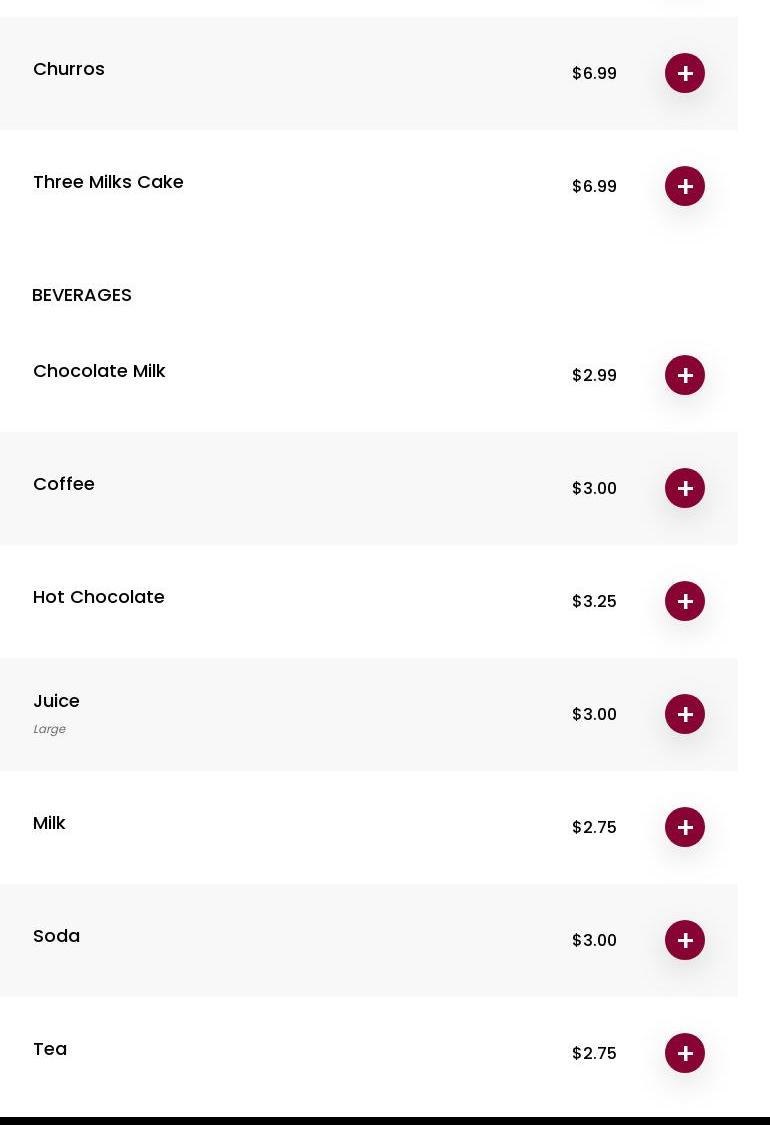Click the Chocolate Milk item title
This screenshot has height=1125, width=770.
99,371
